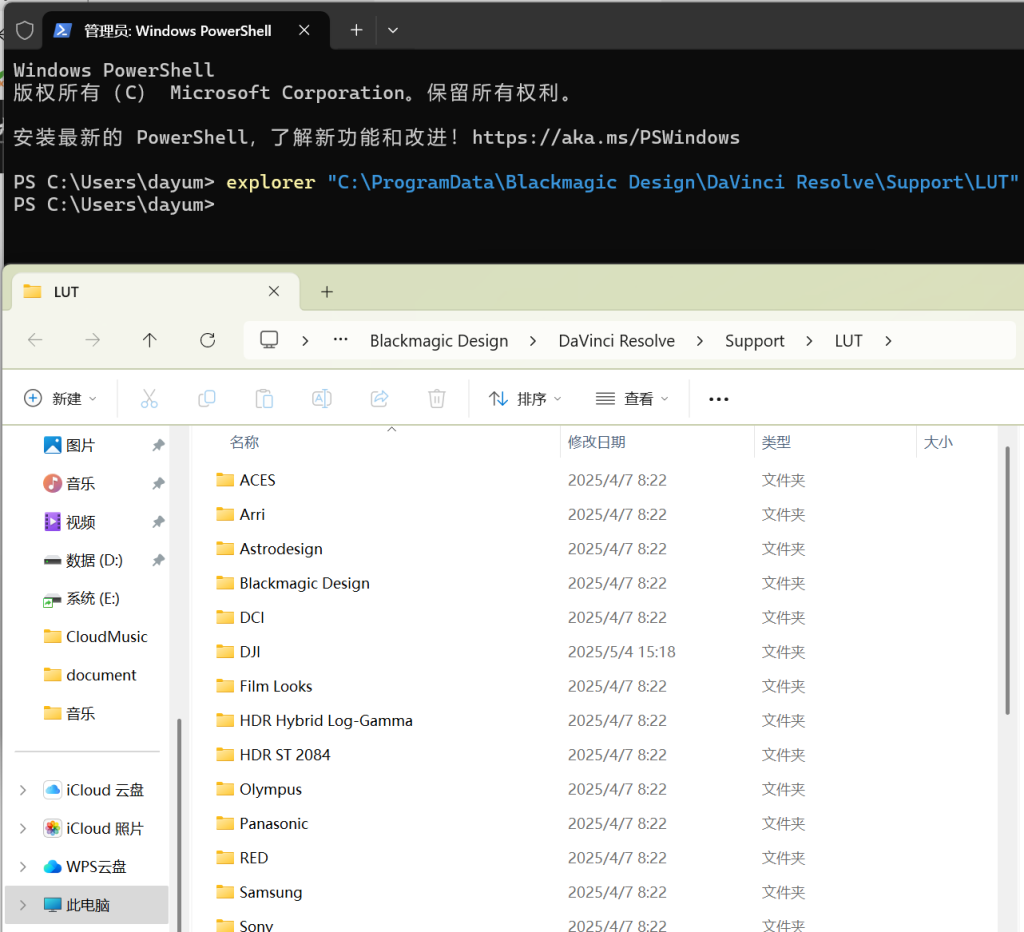Click the pin icon beside 数据 (D:)
Screen dimensions: 1024x932
coord(158,560)
